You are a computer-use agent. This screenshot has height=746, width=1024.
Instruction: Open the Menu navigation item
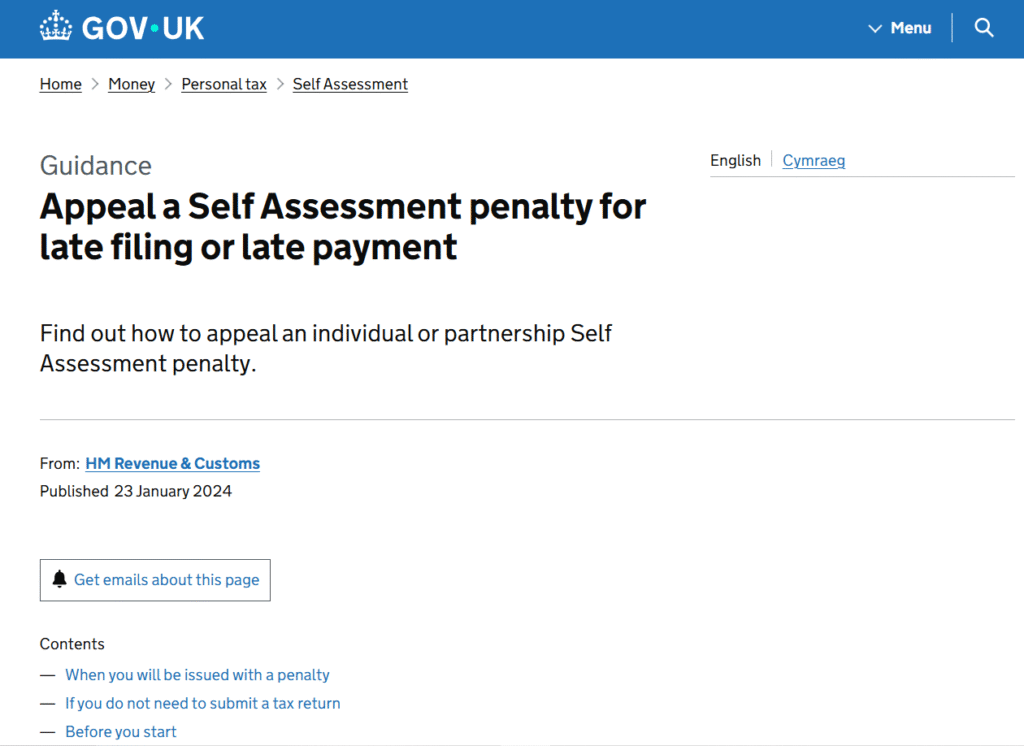(x=910, y=28)
